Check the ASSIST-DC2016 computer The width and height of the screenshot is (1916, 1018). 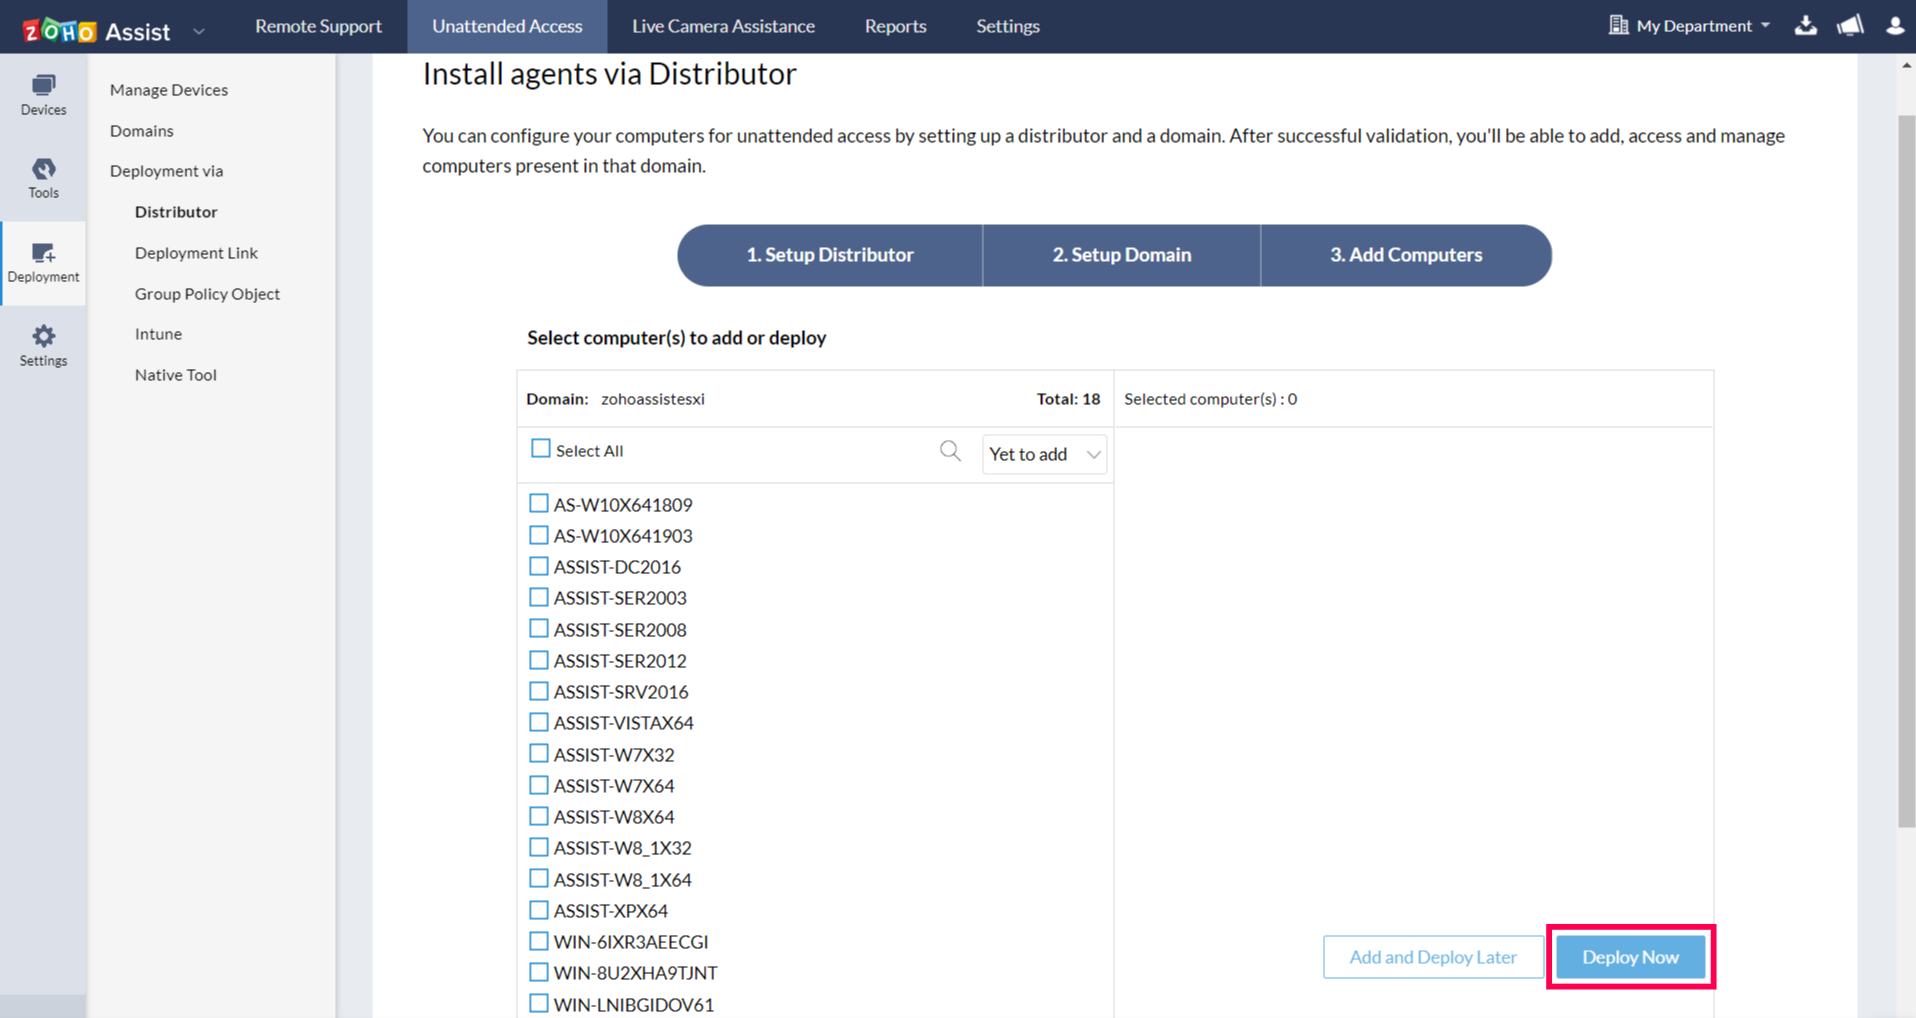[539, 565]
